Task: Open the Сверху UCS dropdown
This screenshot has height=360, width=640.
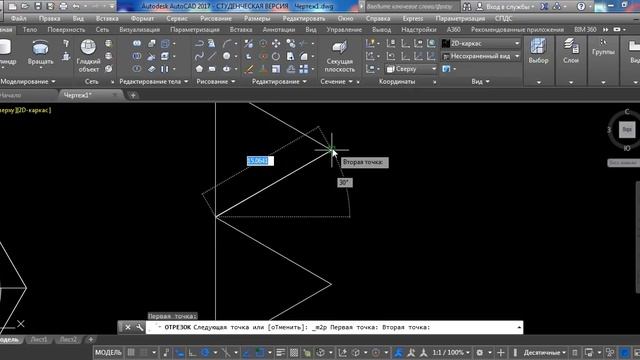Action: (411, 69)
